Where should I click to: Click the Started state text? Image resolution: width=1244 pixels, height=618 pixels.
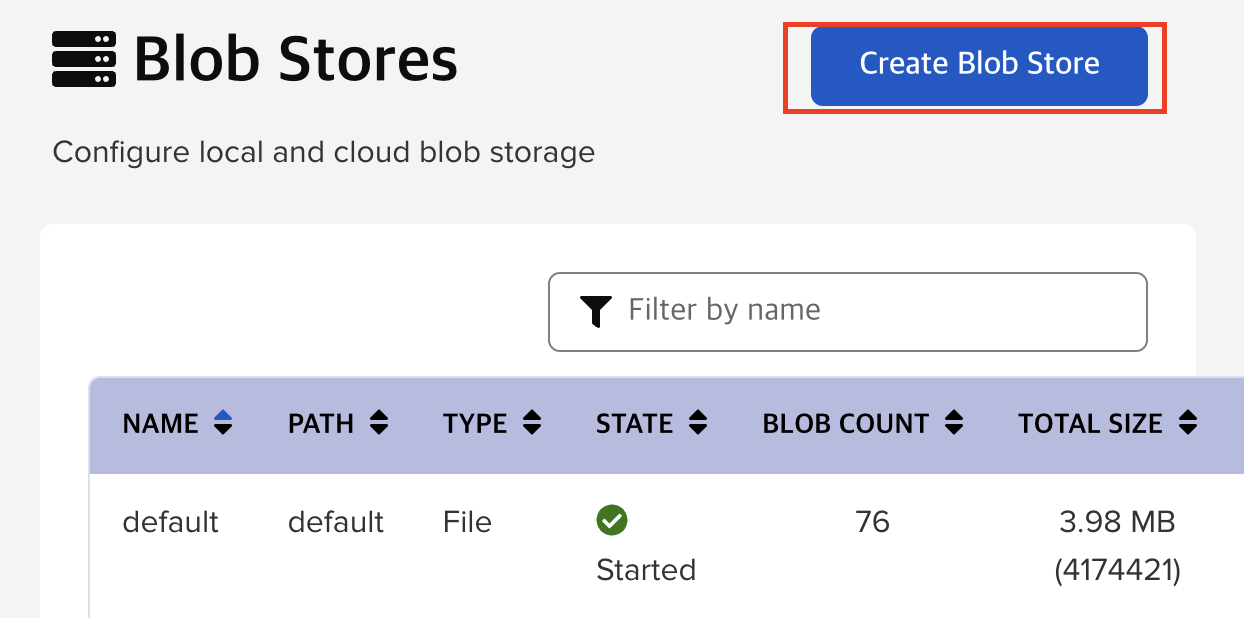point(646,570)
